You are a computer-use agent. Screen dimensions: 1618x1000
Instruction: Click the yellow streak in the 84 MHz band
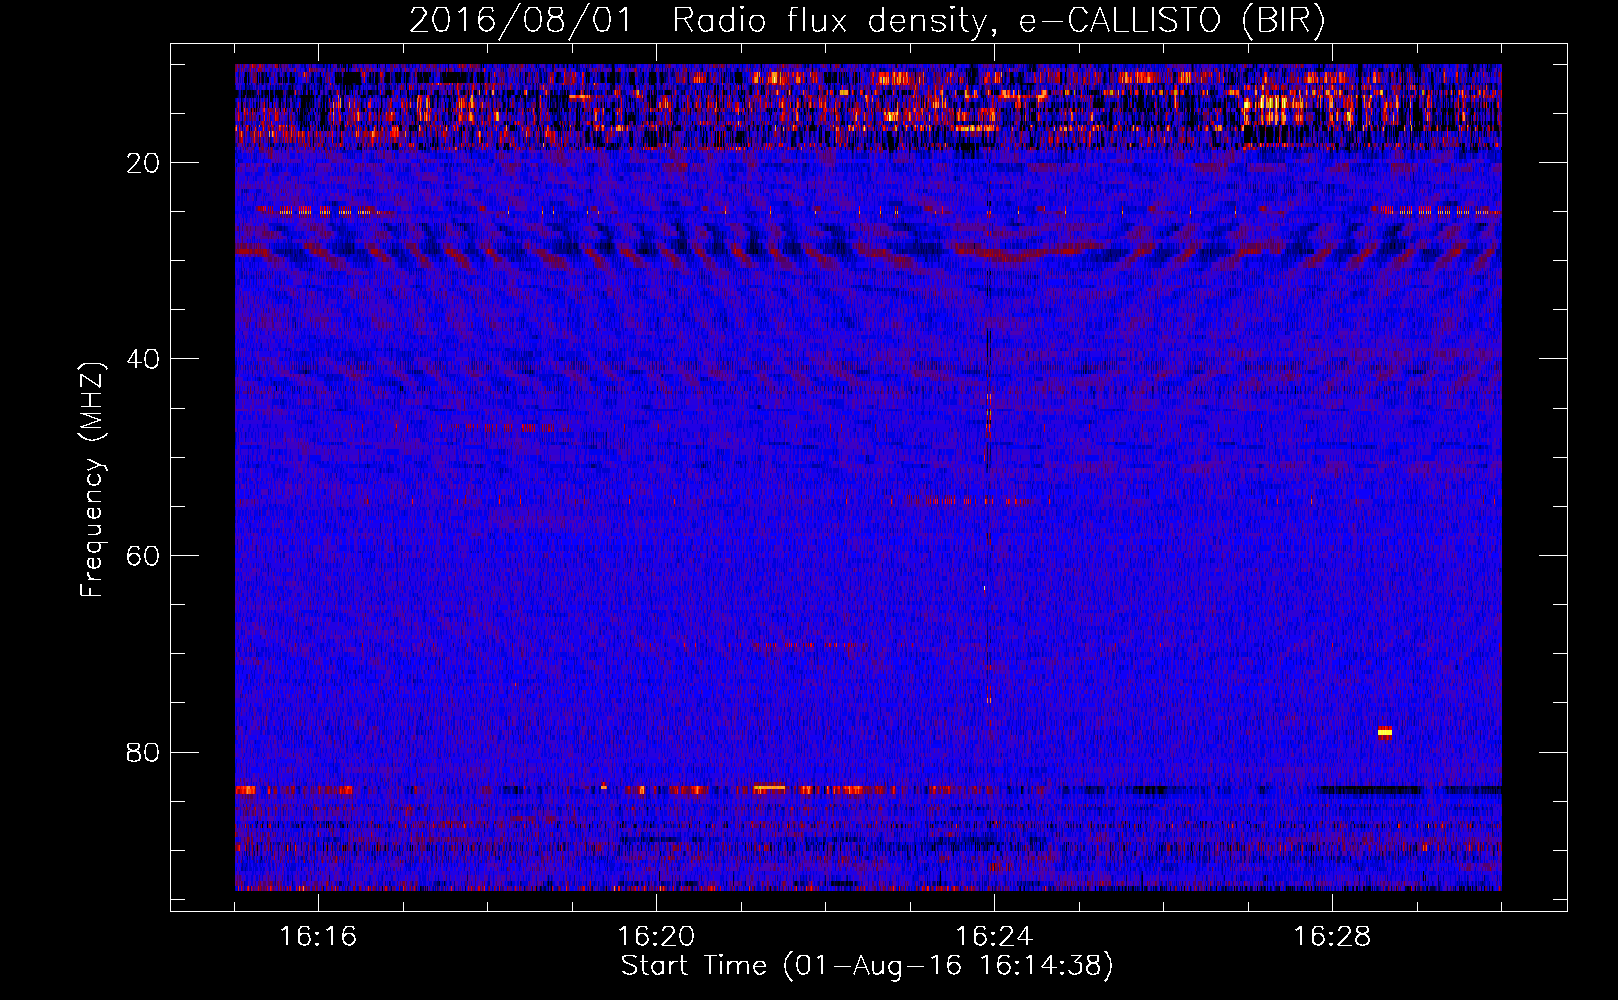click(x=769, y=788)
